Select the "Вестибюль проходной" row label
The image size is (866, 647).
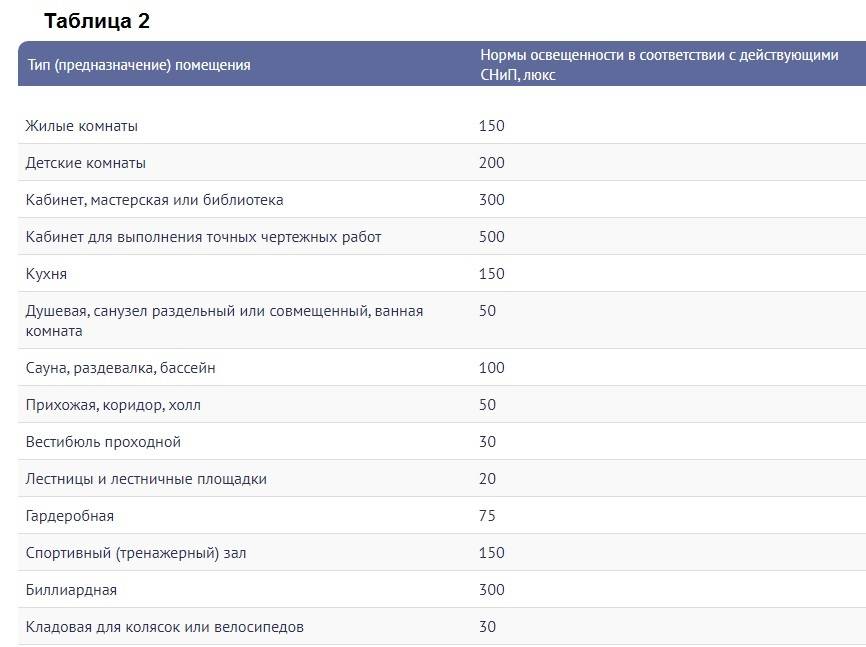coord(103,442)
